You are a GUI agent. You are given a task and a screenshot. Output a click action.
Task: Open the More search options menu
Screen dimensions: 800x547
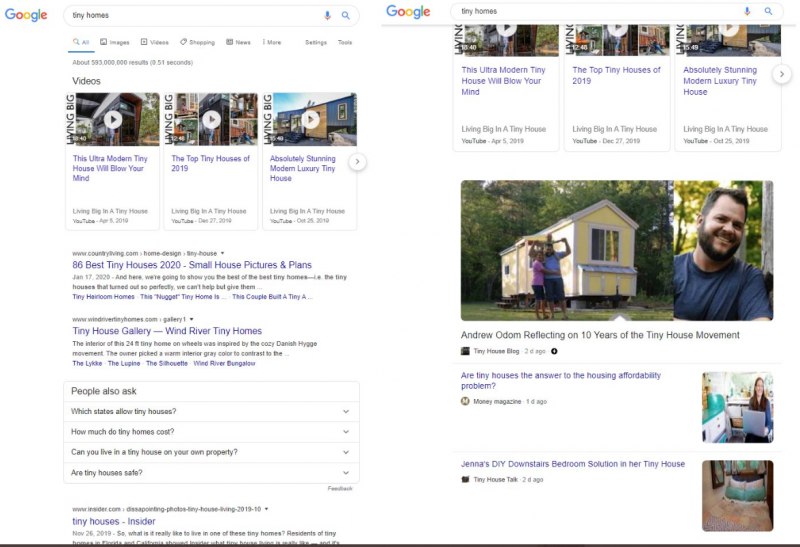[x=272, y=42]
